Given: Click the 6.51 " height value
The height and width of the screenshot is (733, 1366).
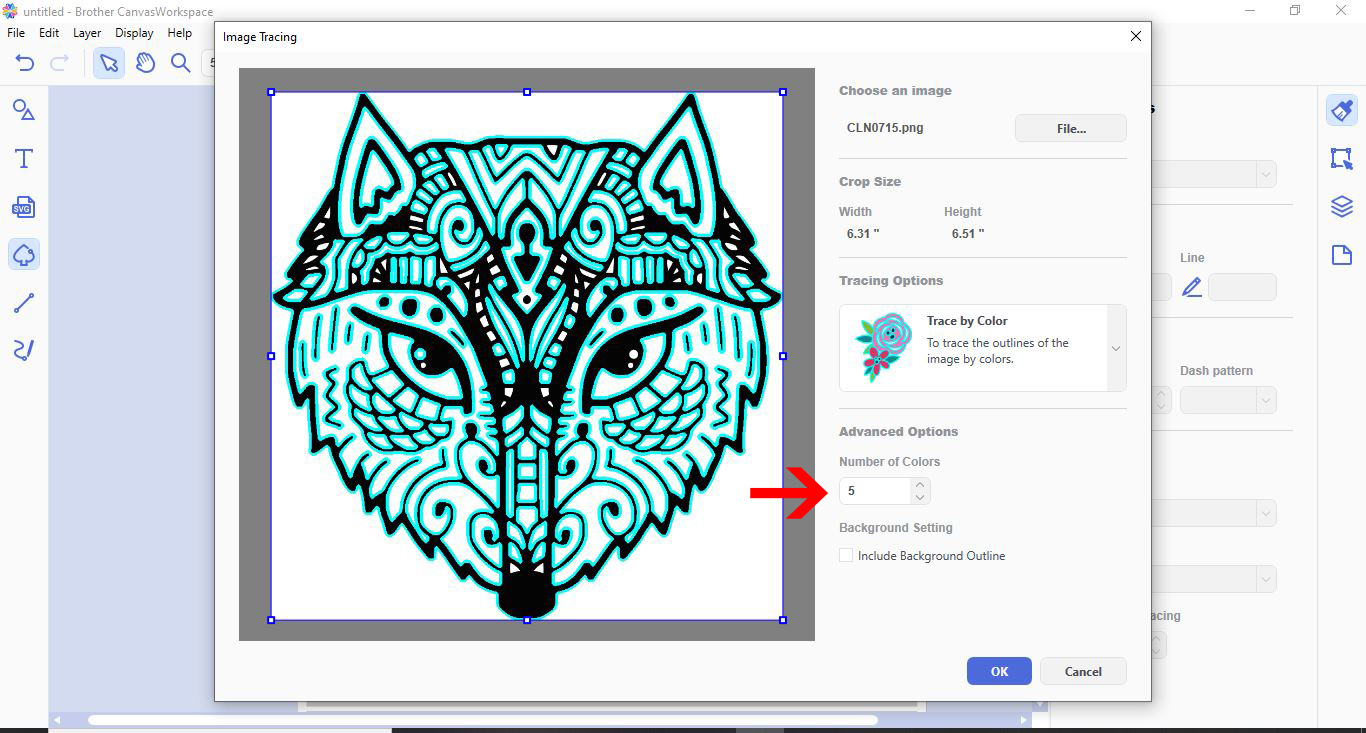Looking at the screenshot, I should coord(968,233).
